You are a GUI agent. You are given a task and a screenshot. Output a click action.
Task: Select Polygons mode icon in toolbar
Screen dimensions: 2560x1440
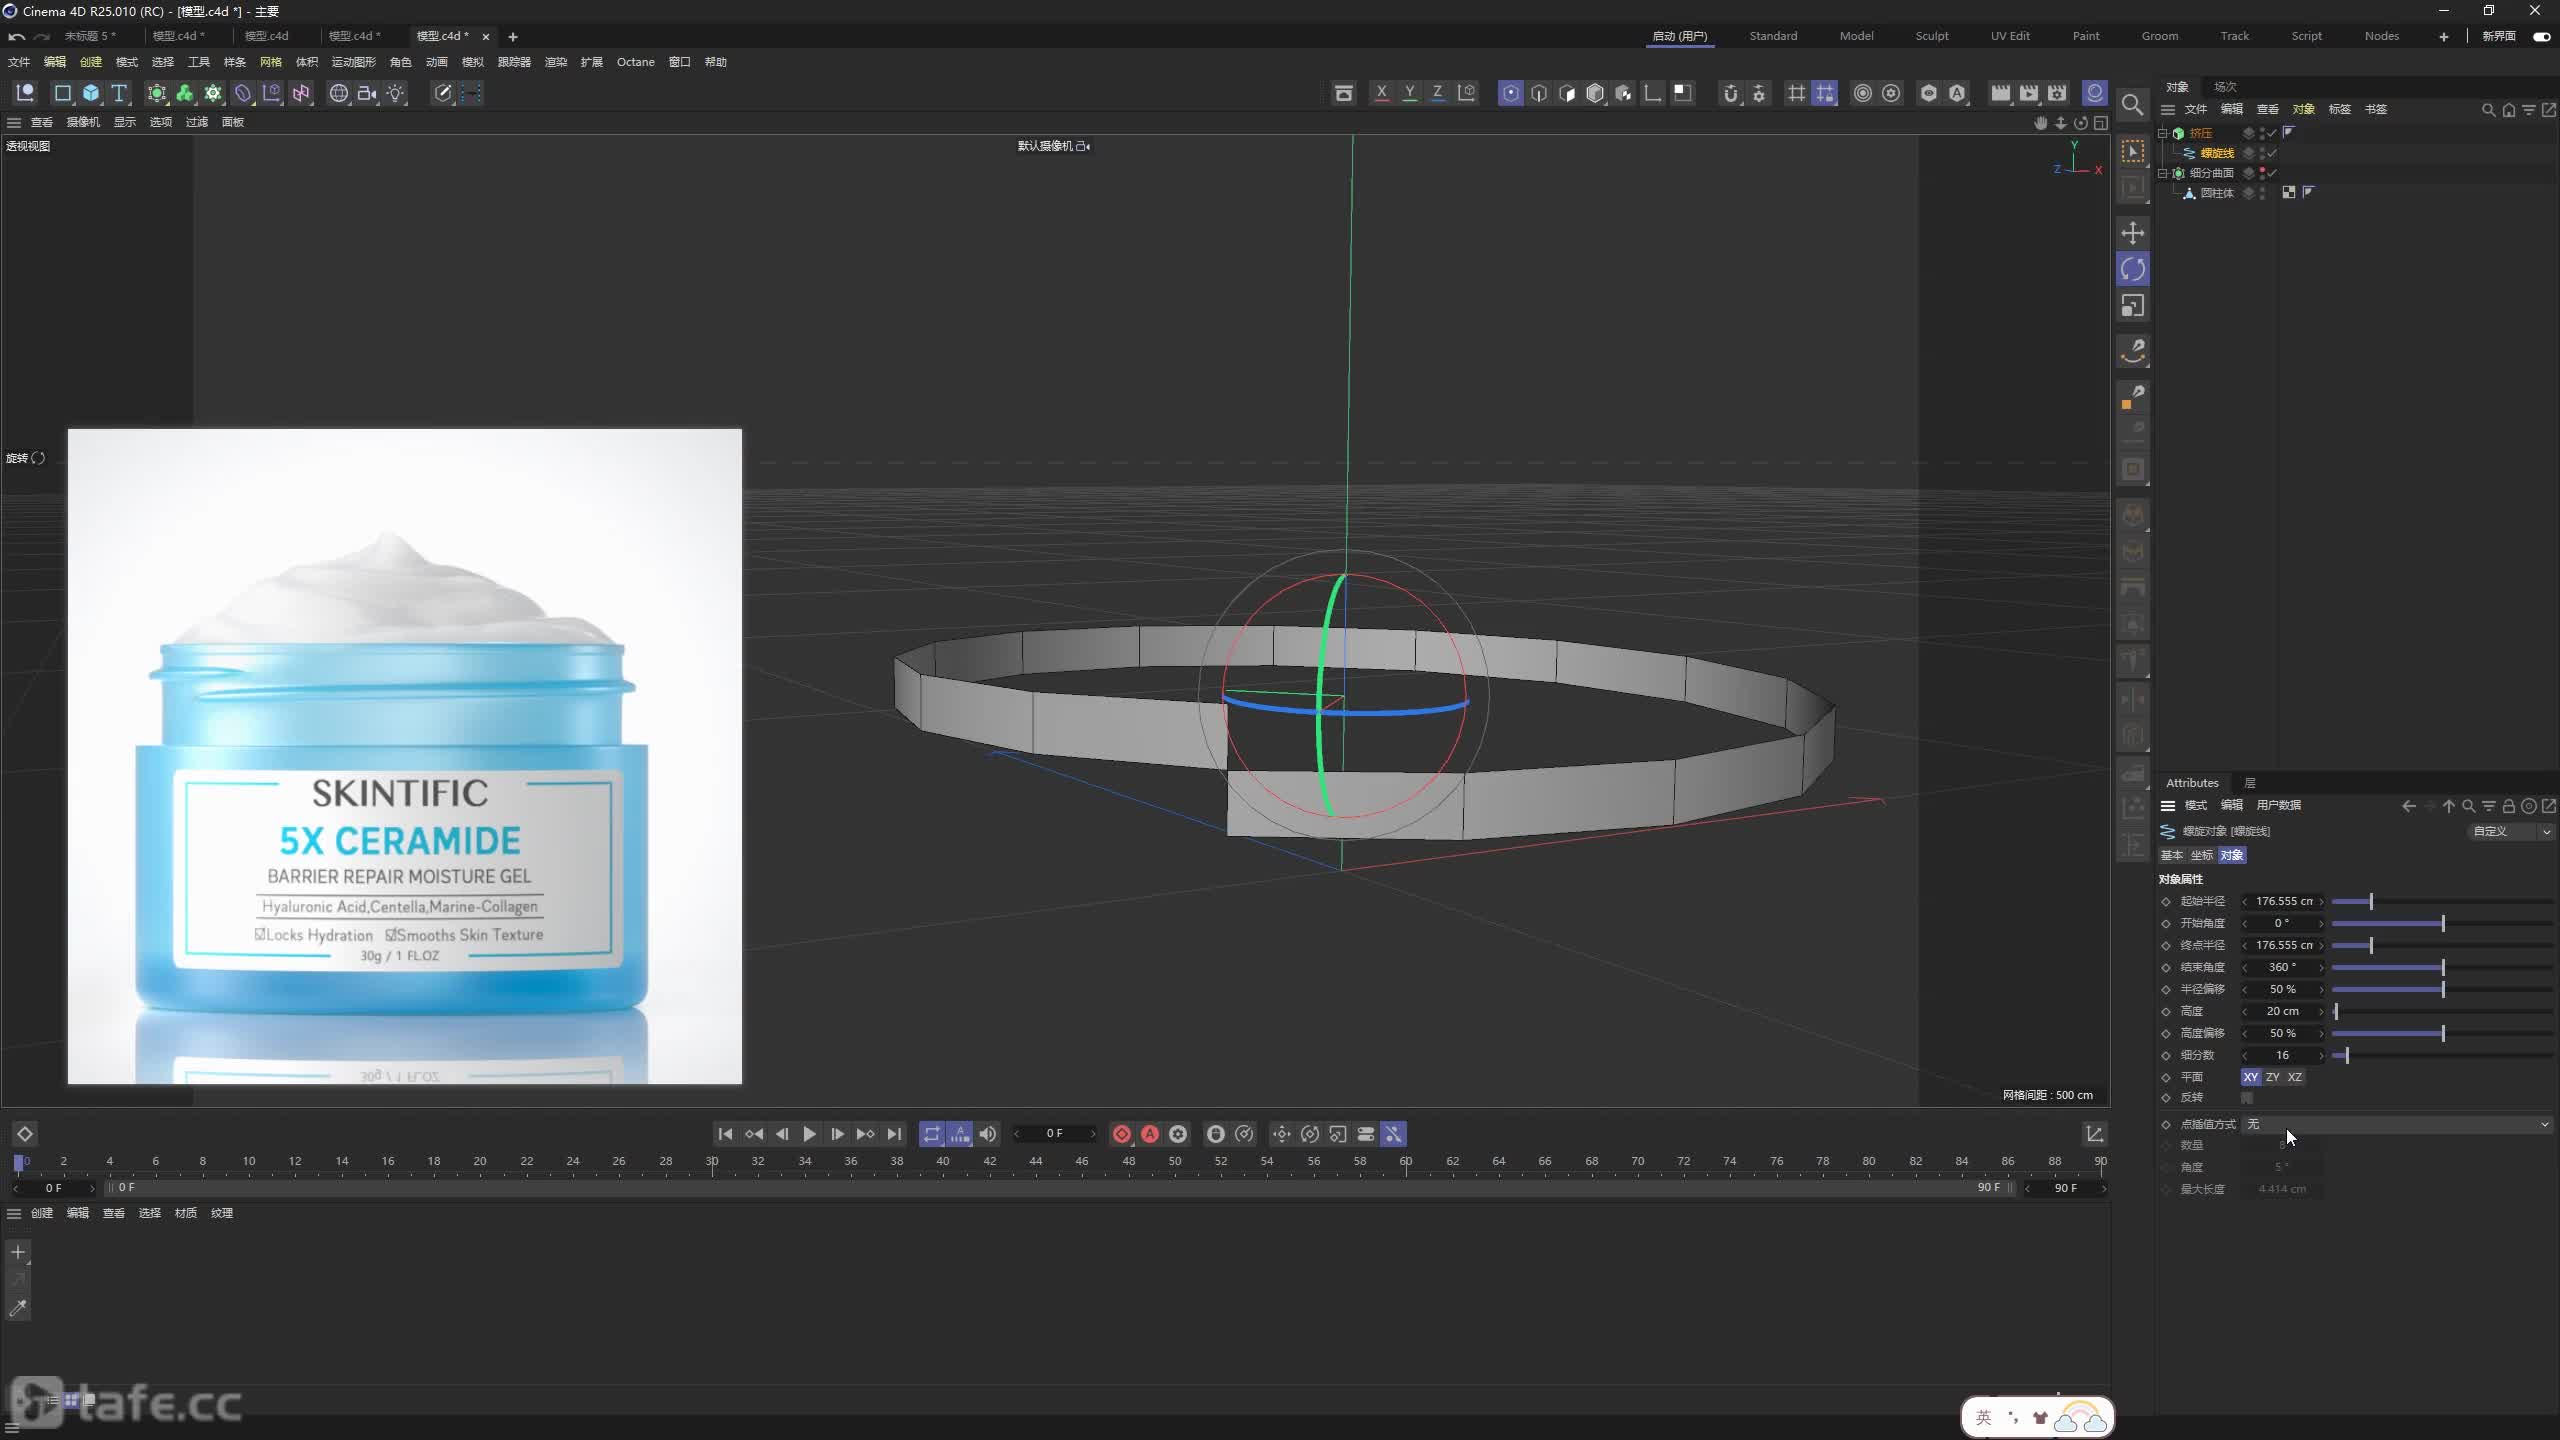[1567, 93]
